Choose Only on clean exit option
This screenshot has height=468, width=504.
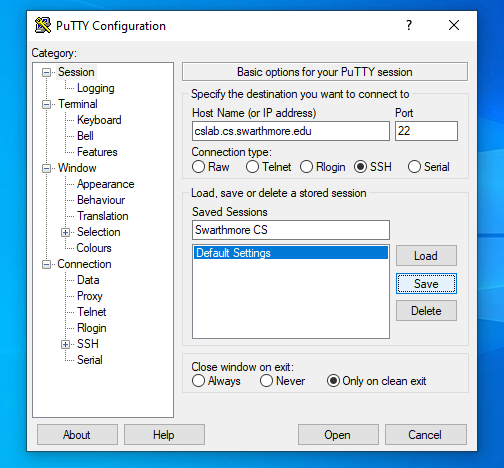(333, 381)
